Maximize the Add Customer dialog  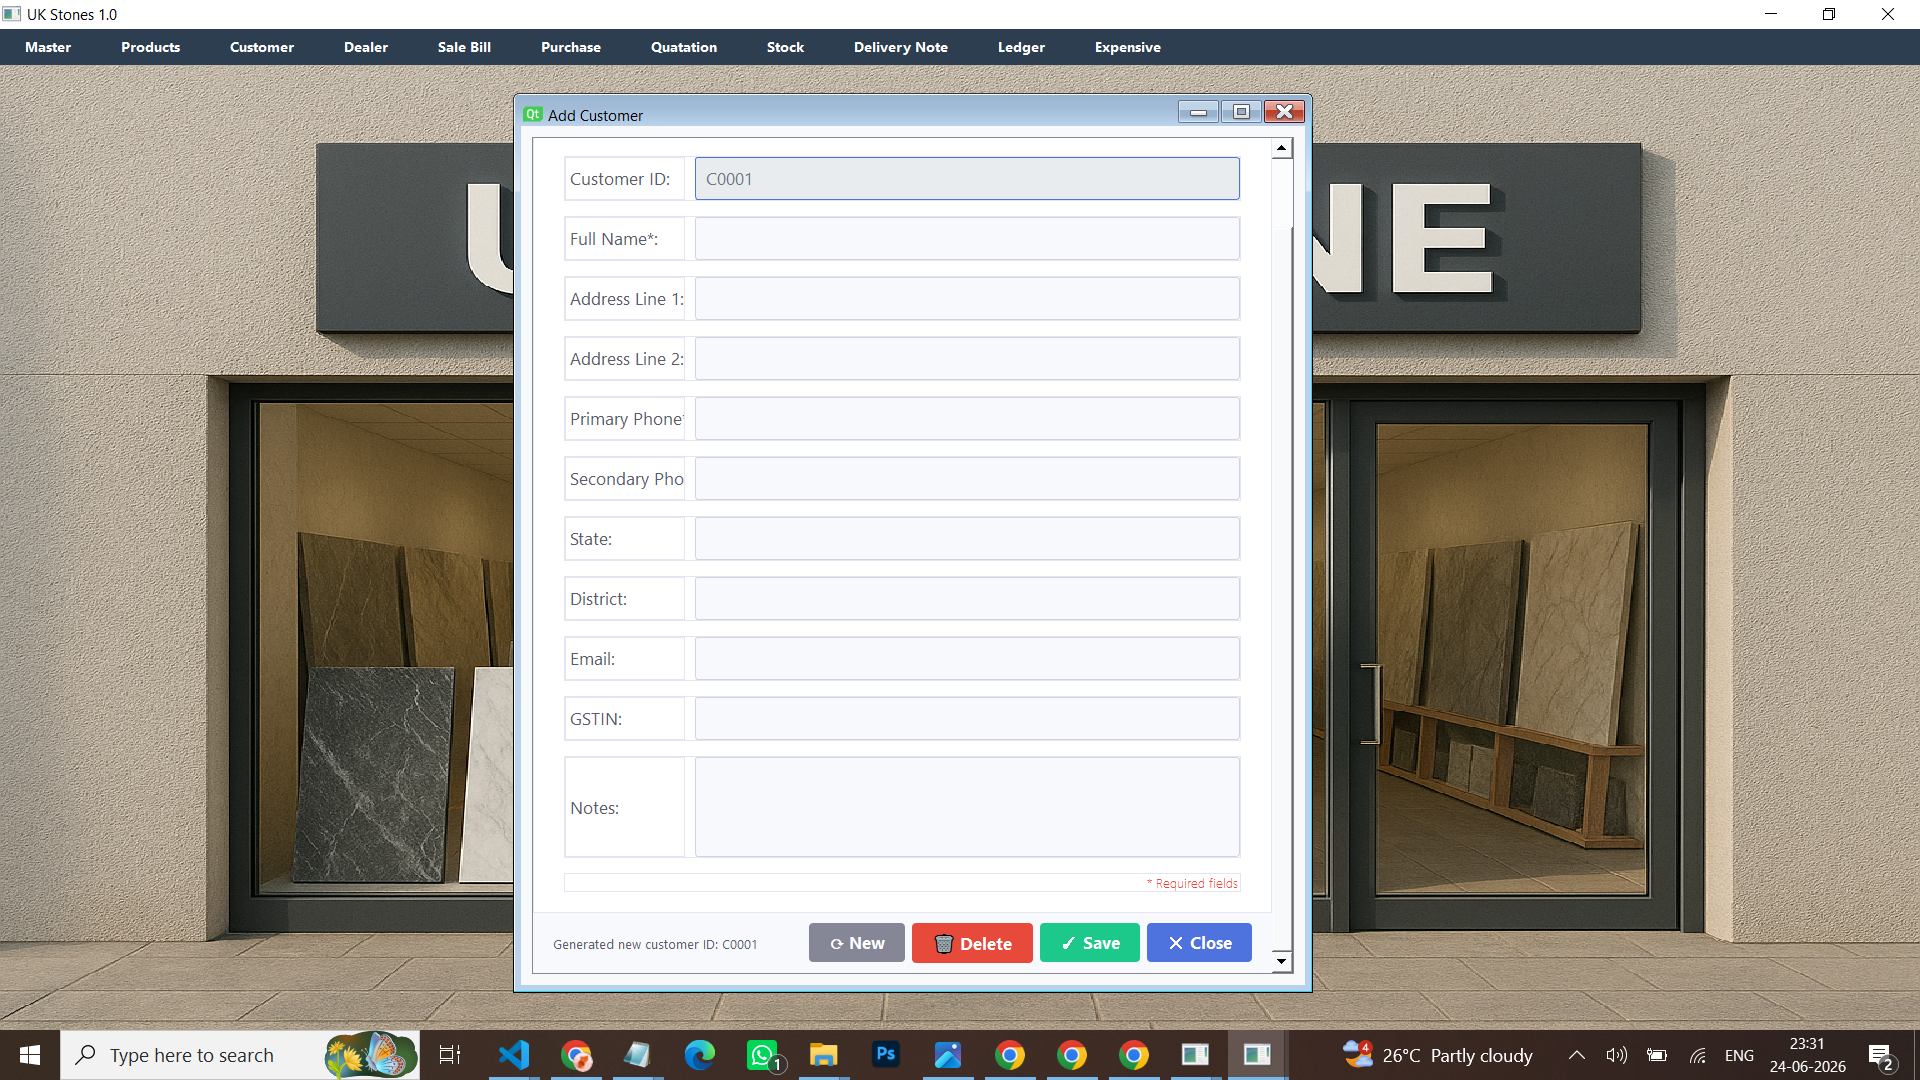coord(1241,112)
